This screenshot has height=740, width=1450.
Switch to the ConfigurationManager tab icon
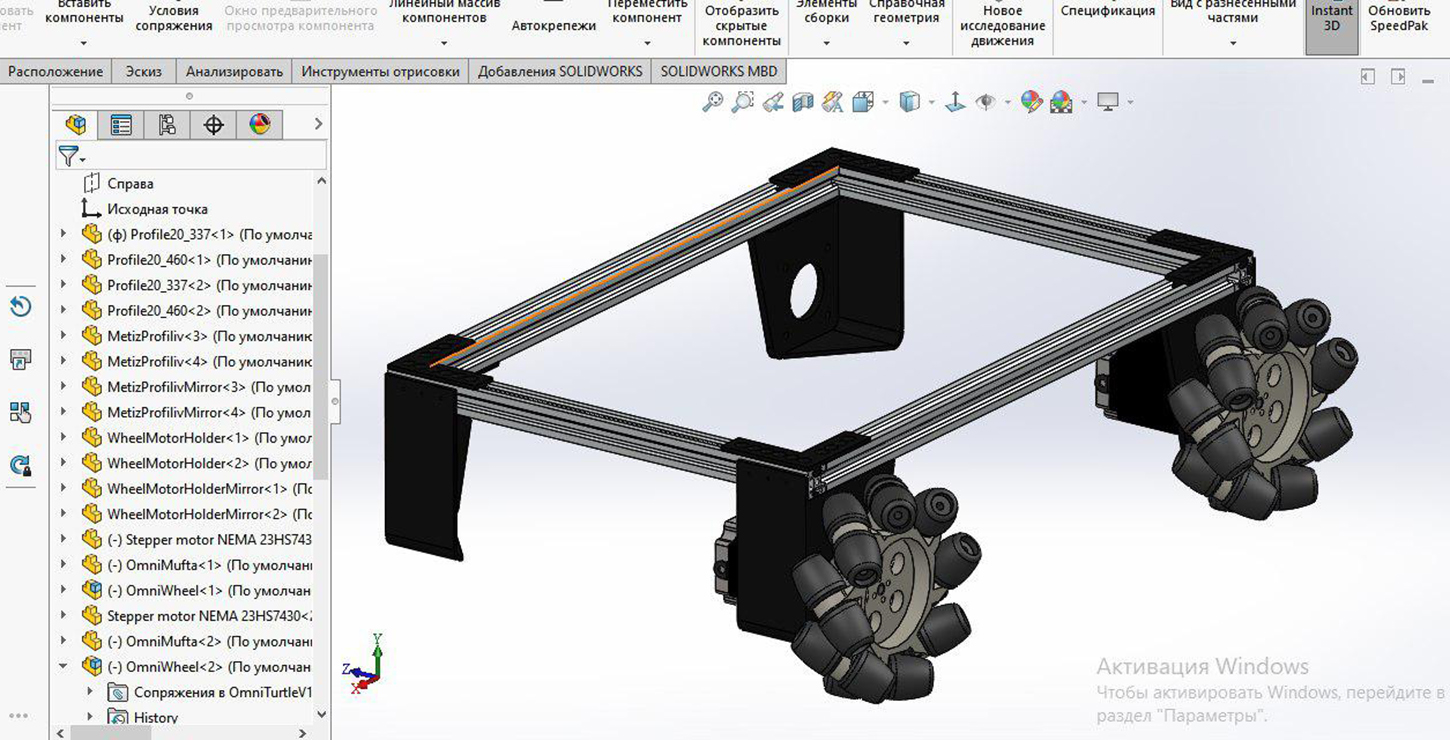coord(167,125)
